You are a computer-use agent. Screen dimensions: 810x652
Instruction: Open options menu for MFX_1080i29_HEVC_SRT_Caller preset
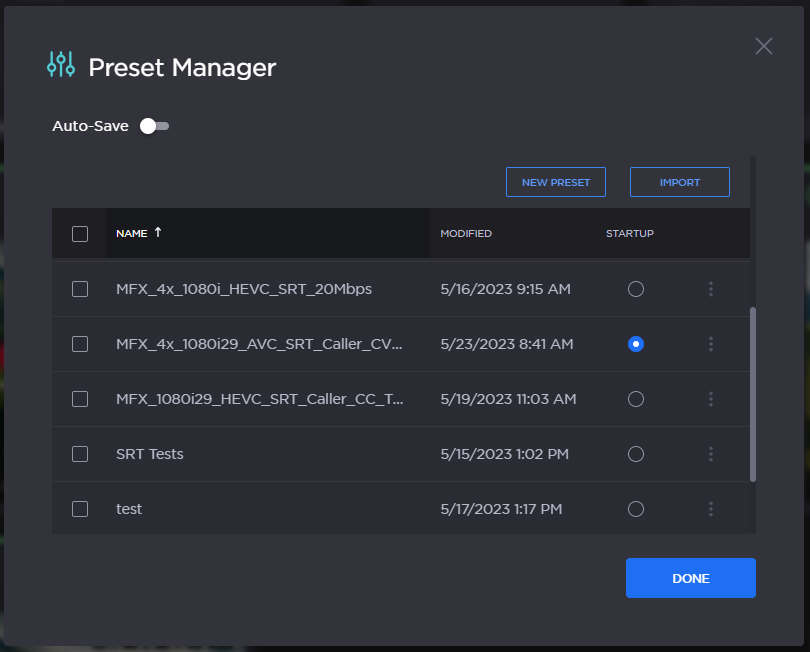[711, 398]
